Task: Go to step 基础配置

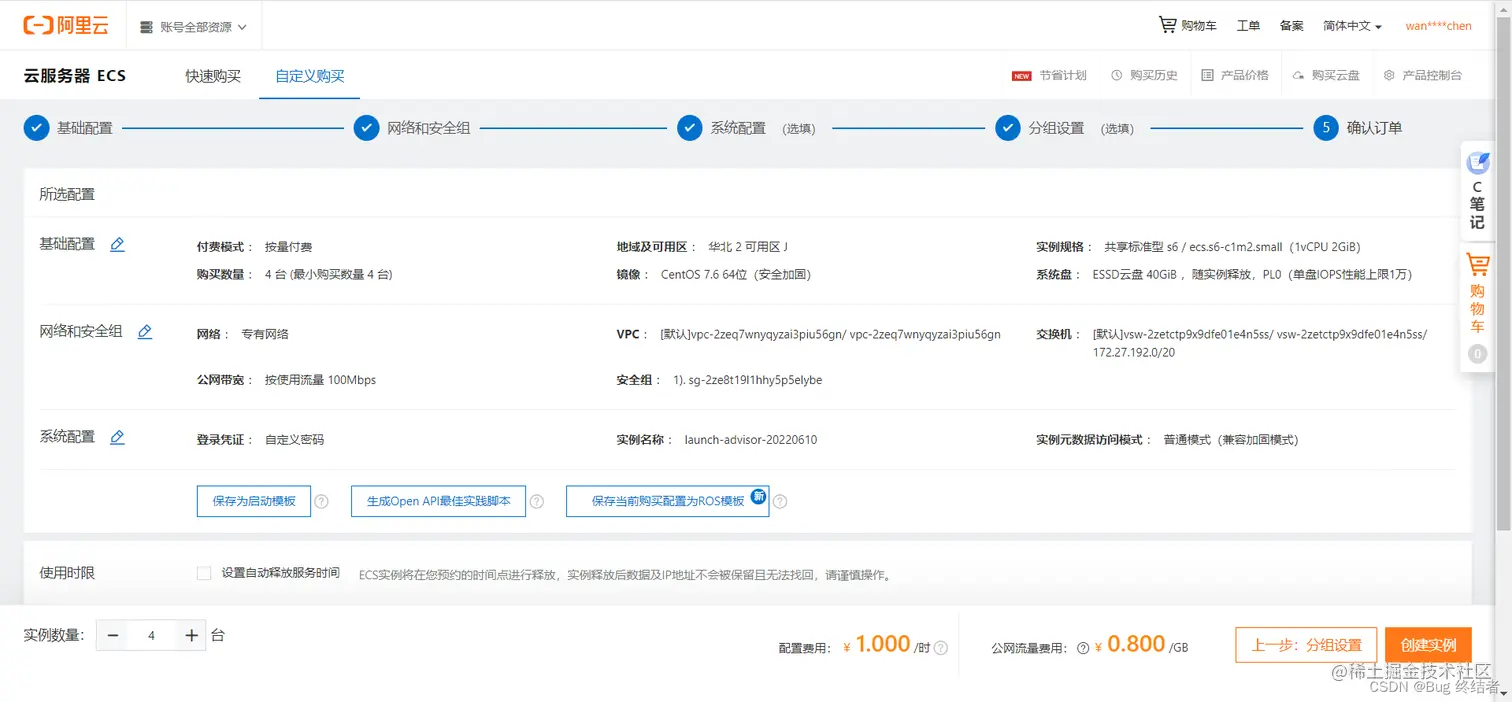Action: click(x=68, y=128)
